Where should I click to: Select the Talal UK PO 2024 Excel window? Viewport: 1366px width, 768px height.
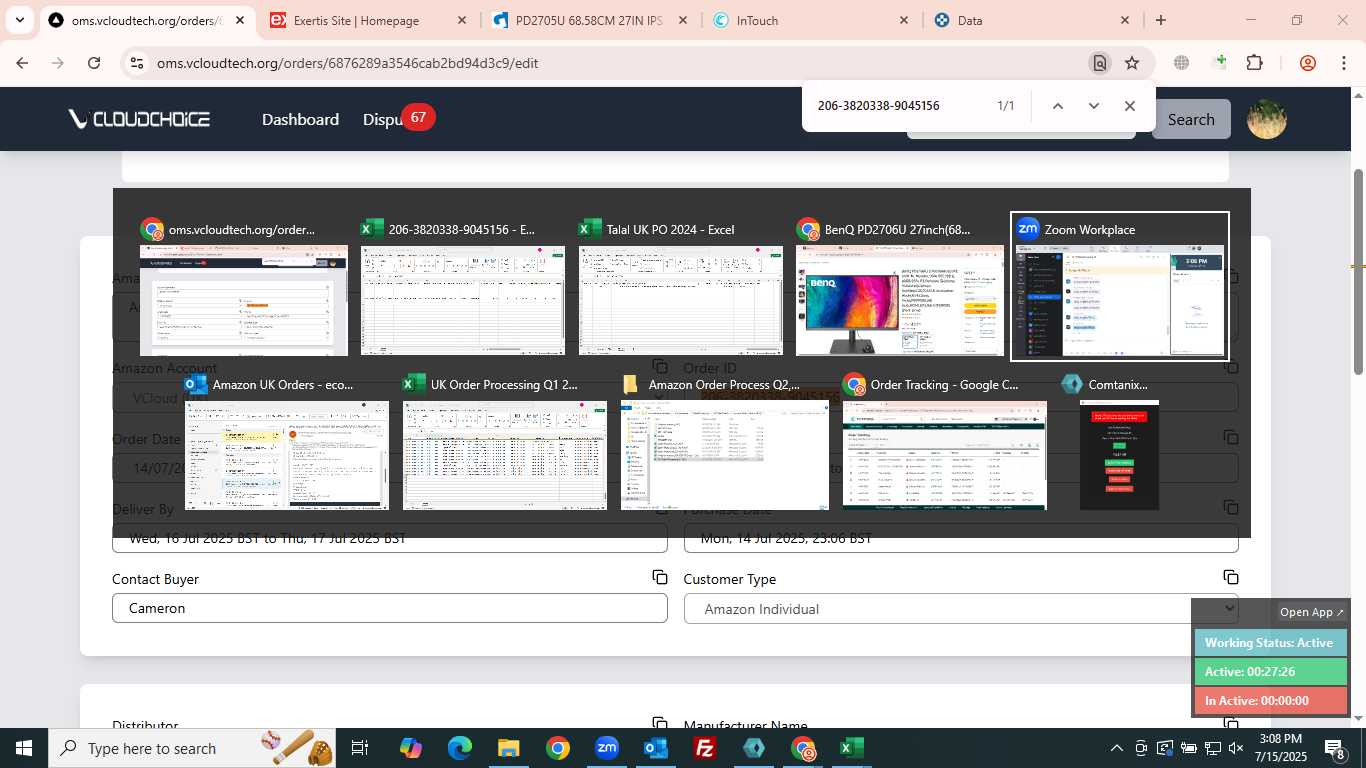click(x=681, y=286)
